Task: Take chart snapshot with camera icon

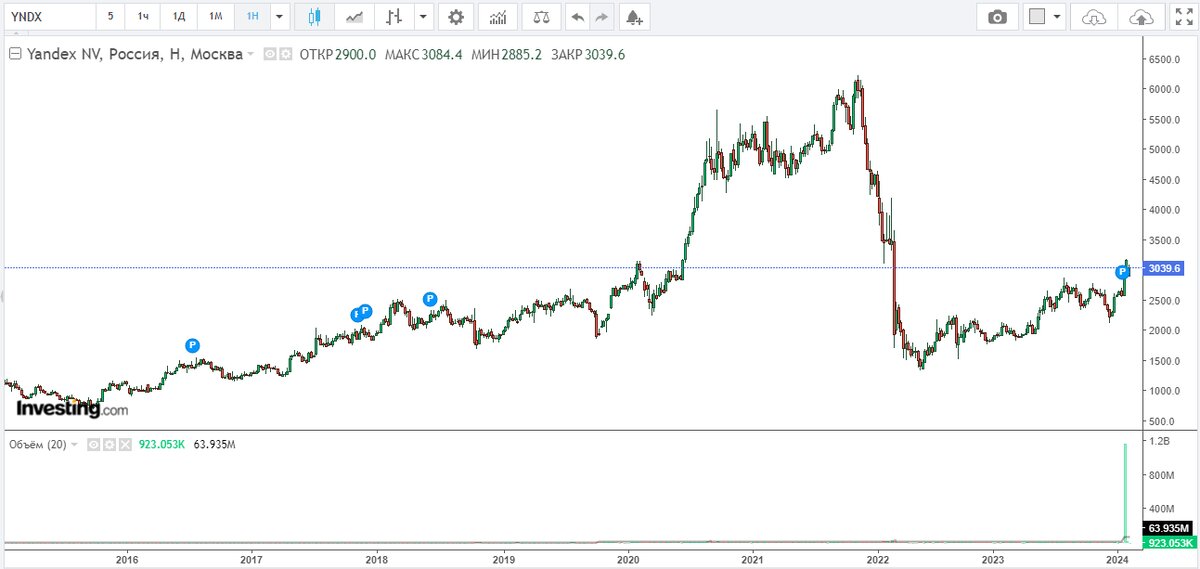Action: point(997,17)
